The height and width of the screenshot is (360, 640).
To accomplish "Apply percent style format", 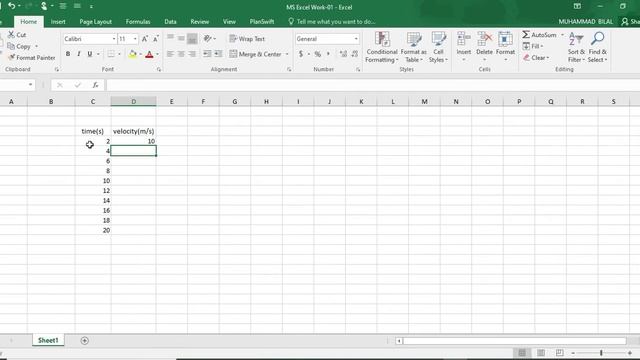I will pyautogui.click(x=318, y=54).
